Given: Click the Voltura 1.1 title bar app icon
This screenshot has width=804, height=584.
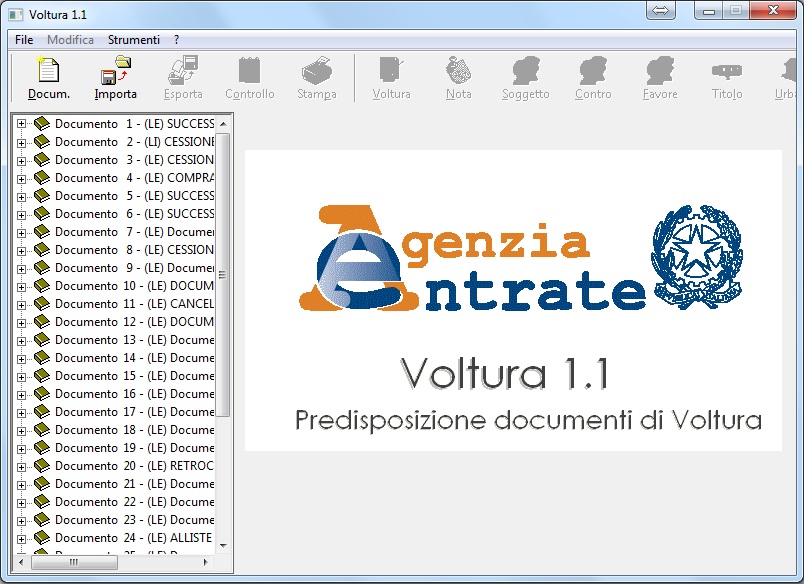Looking at the screenshot, I should coord(16,14).
